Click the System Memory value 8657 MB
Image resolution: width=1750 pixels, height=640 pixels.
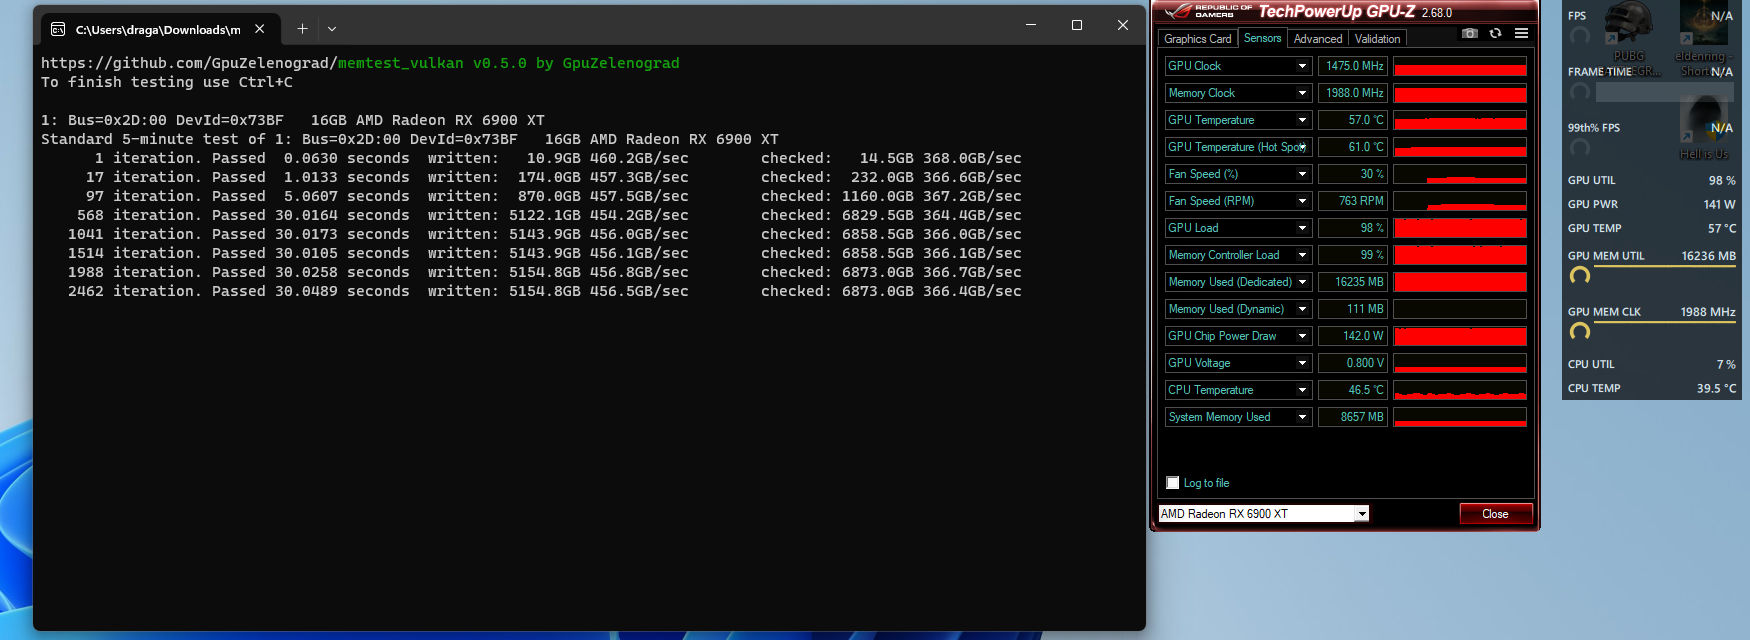pyautogui.click(x=1353, y=417)
